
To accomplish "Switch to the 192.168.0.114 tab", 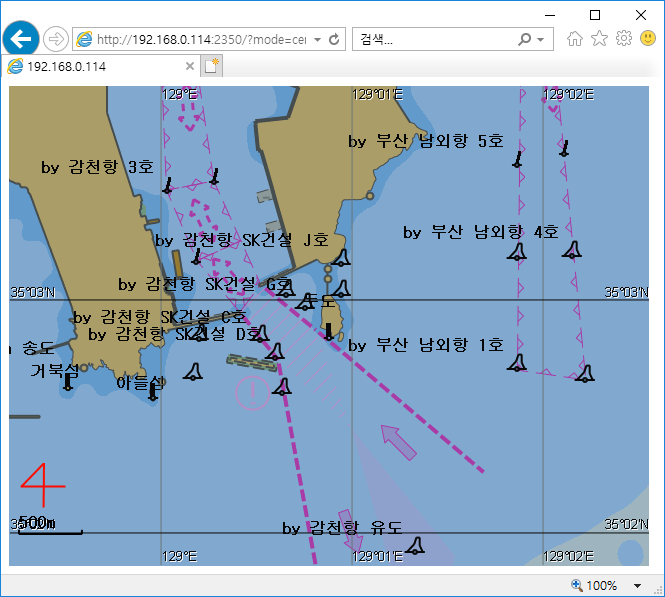I will tap(95, 66).
